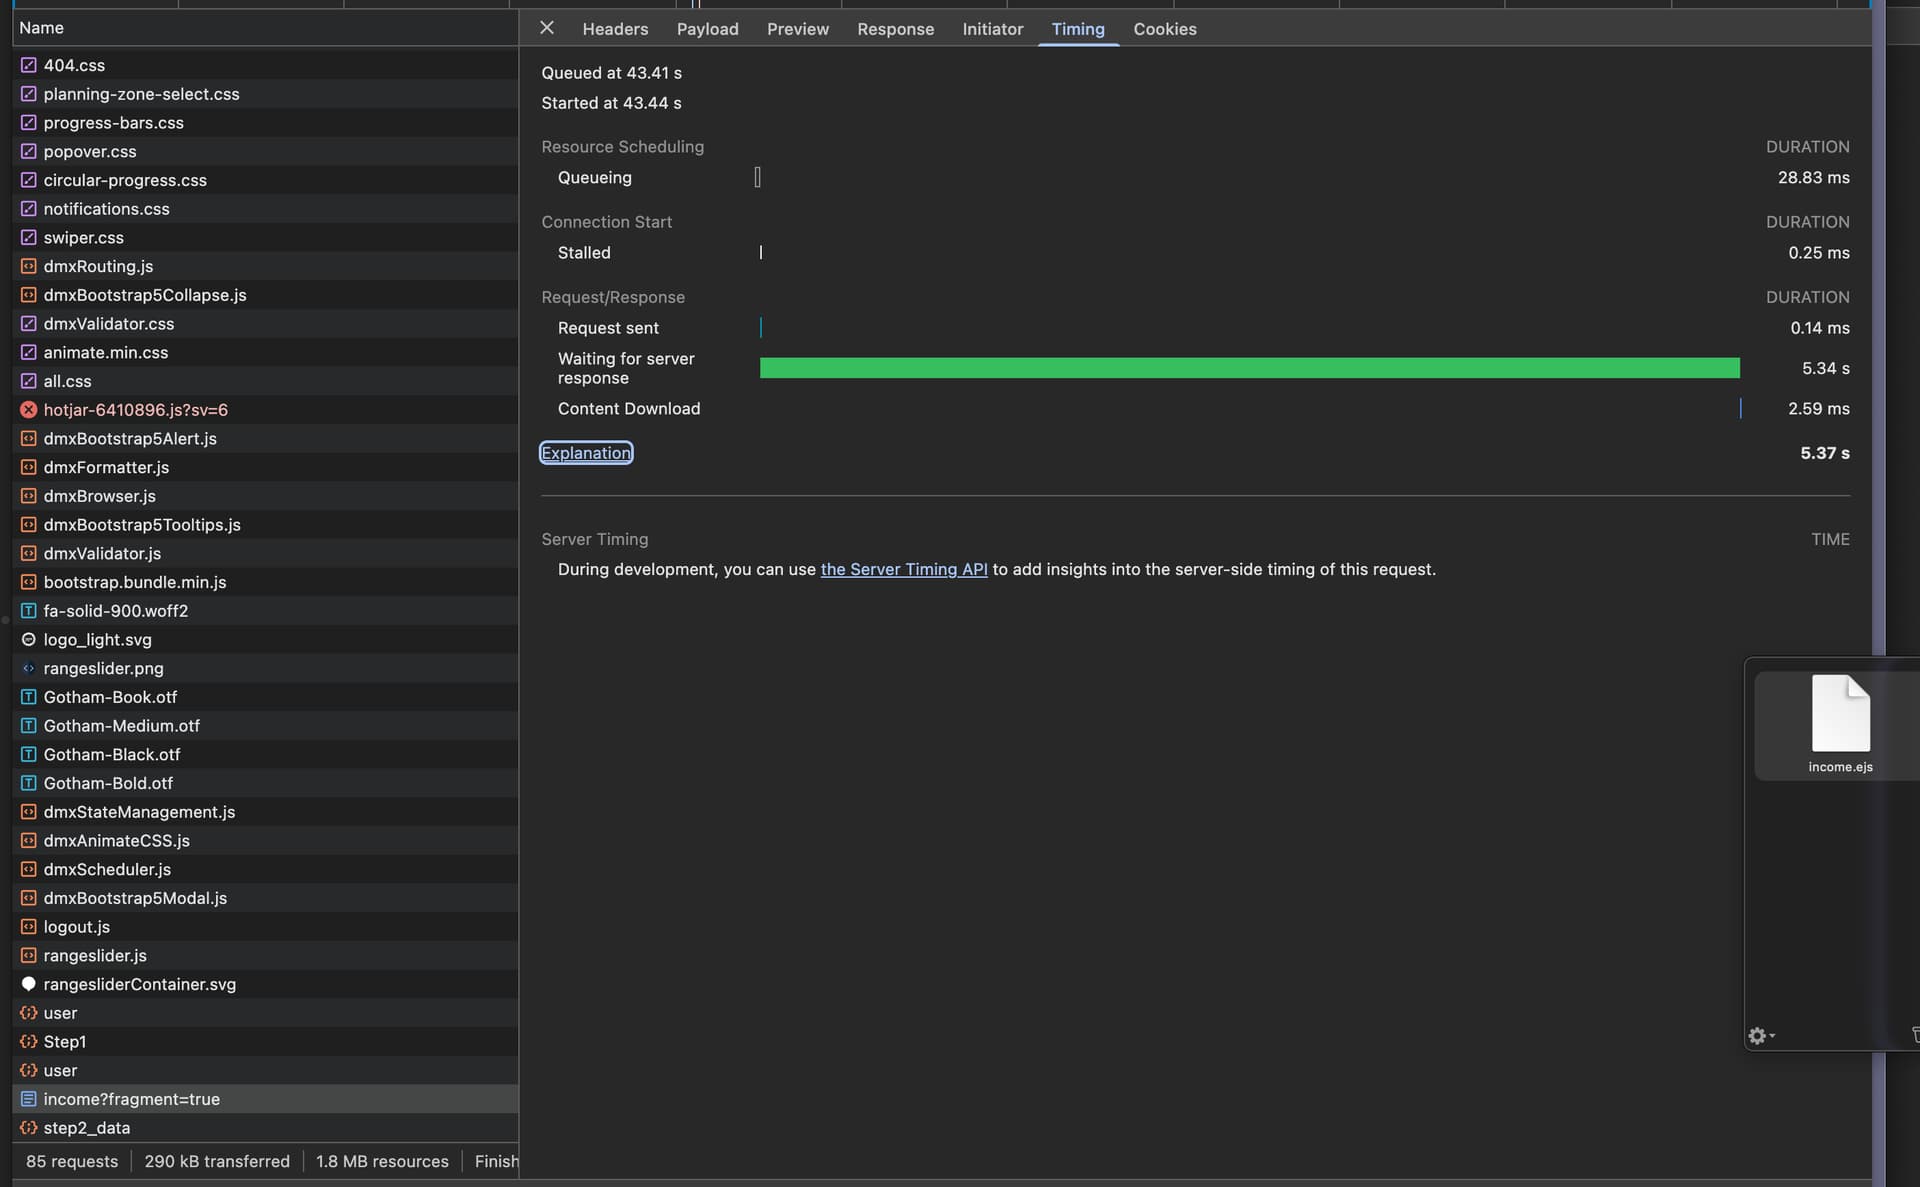Viewport: 1920px width, 1187px height.
Task: Click the Name column header
Action: pyautogui.click(x=41, y=28)
